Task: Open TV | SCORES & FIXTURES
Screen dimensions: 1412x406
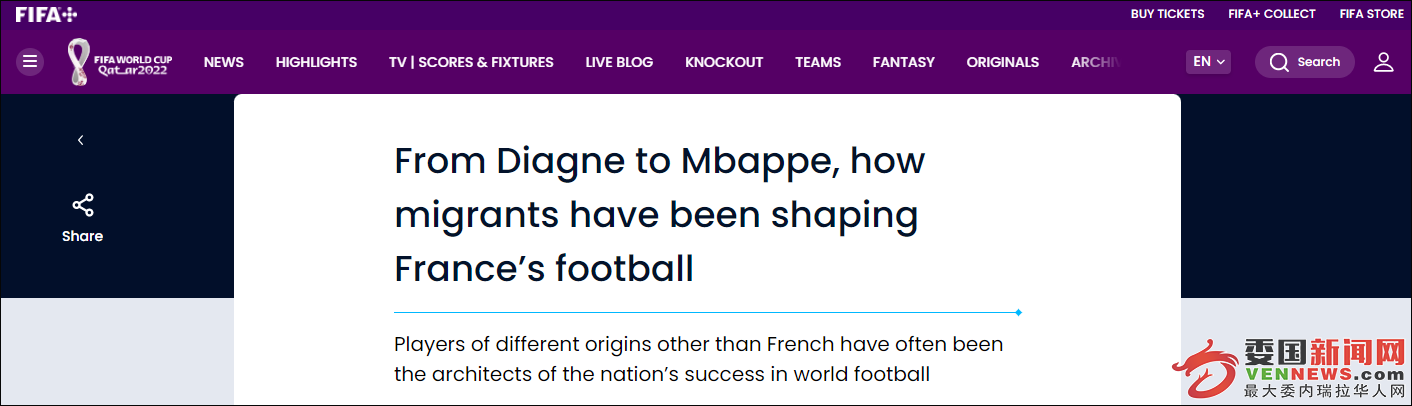Action: coord(471,62)
